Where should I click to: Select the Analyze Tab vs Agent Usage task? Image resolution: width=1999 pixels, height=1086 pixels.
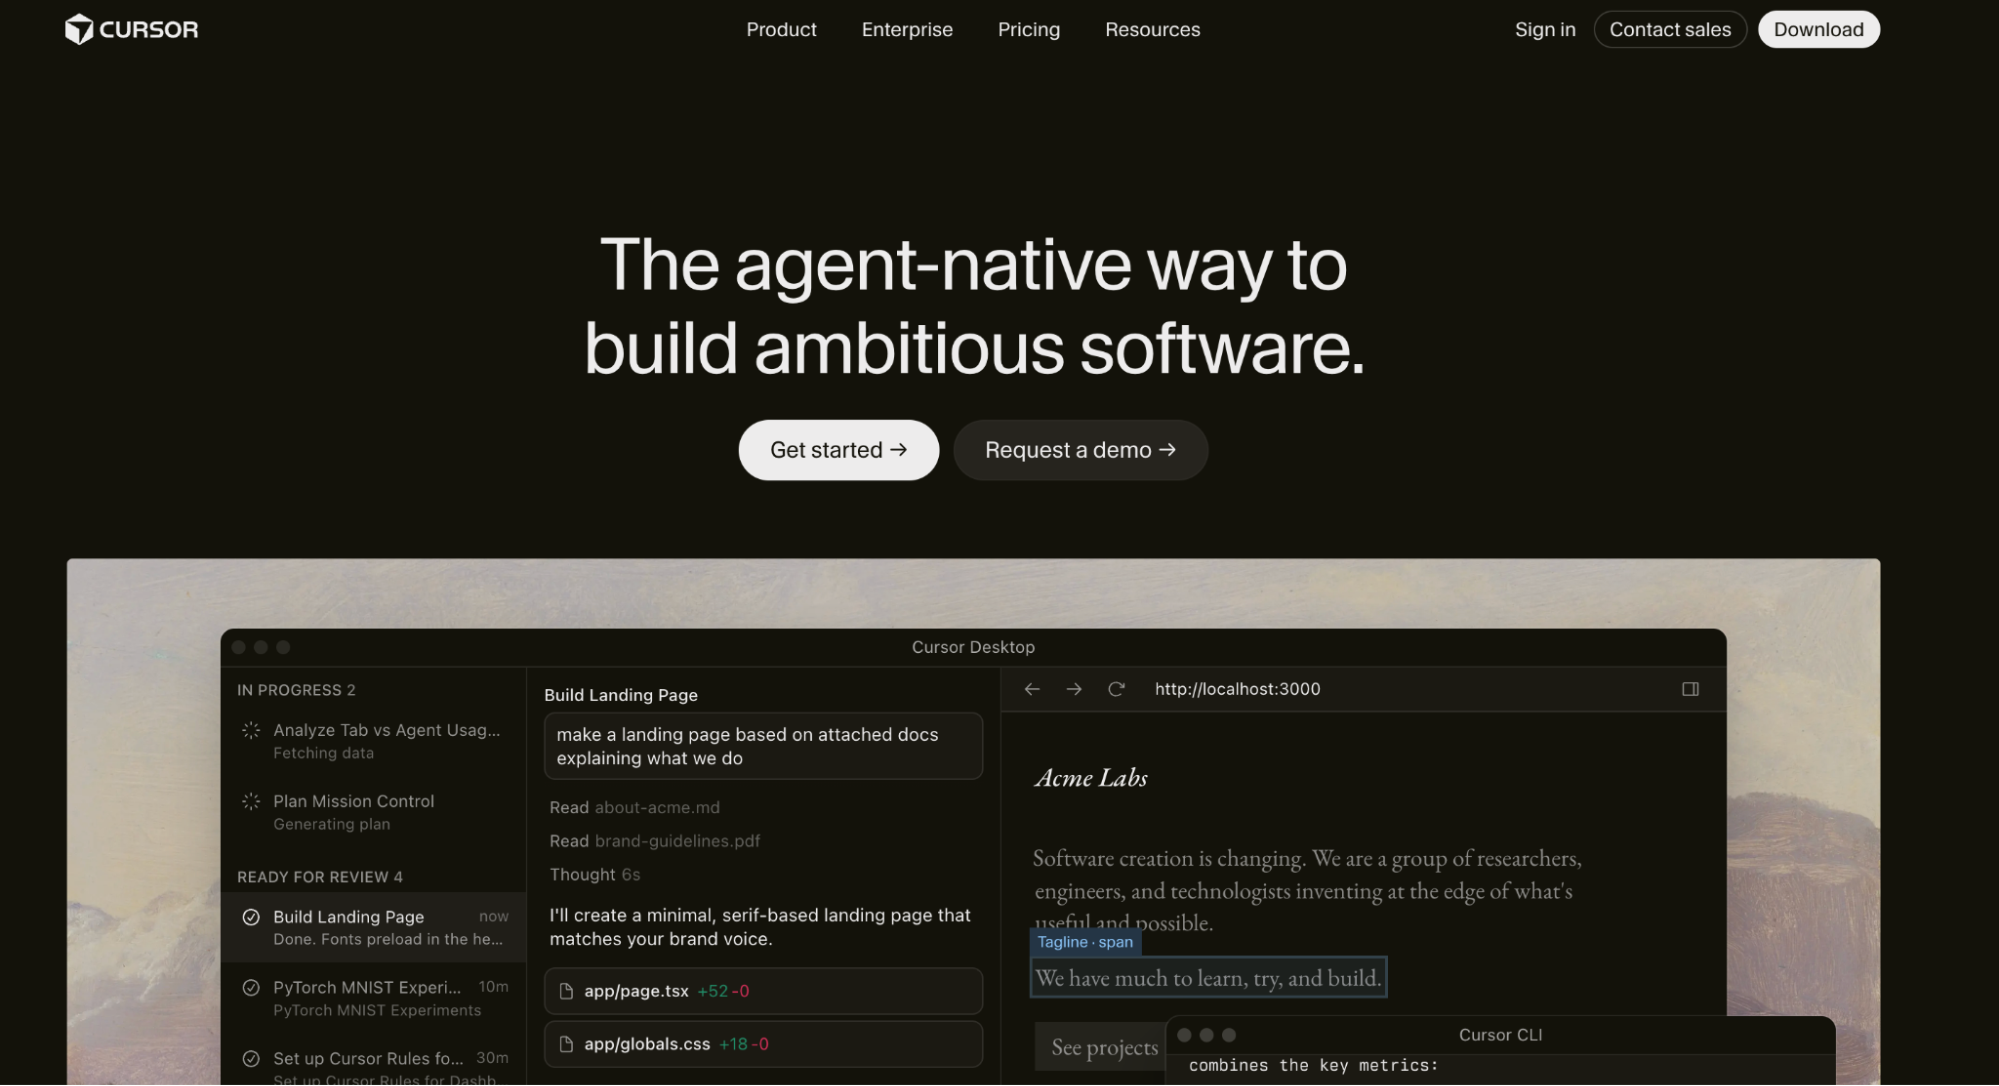coord(373,741)
